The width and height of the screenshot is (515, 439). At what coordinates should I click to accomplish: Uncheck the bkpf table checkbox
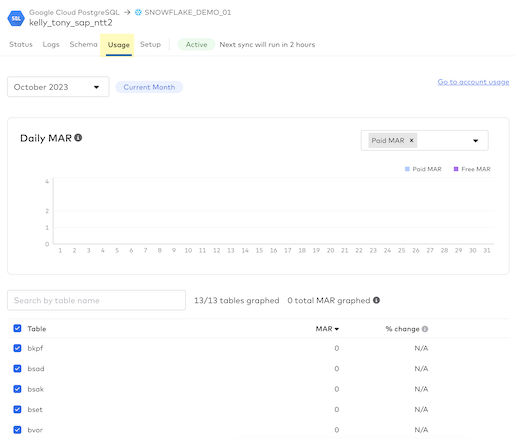click(x=17, y=348)
